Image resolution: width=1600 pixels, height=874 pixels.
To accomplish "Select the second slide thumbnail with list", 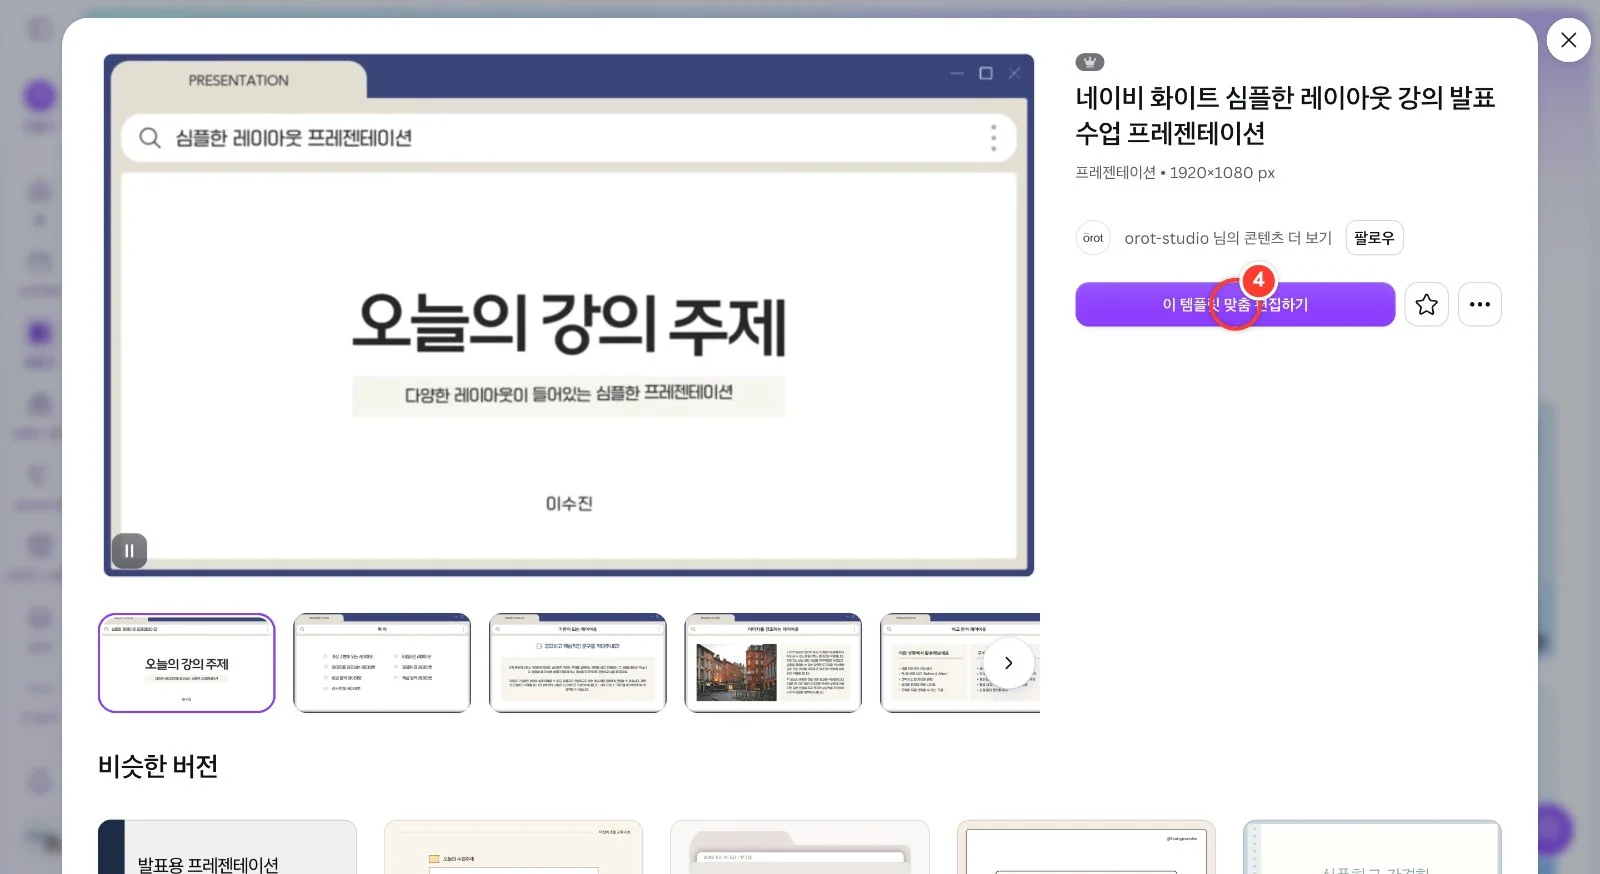I will pyautogui.click(x=382, y=663).
